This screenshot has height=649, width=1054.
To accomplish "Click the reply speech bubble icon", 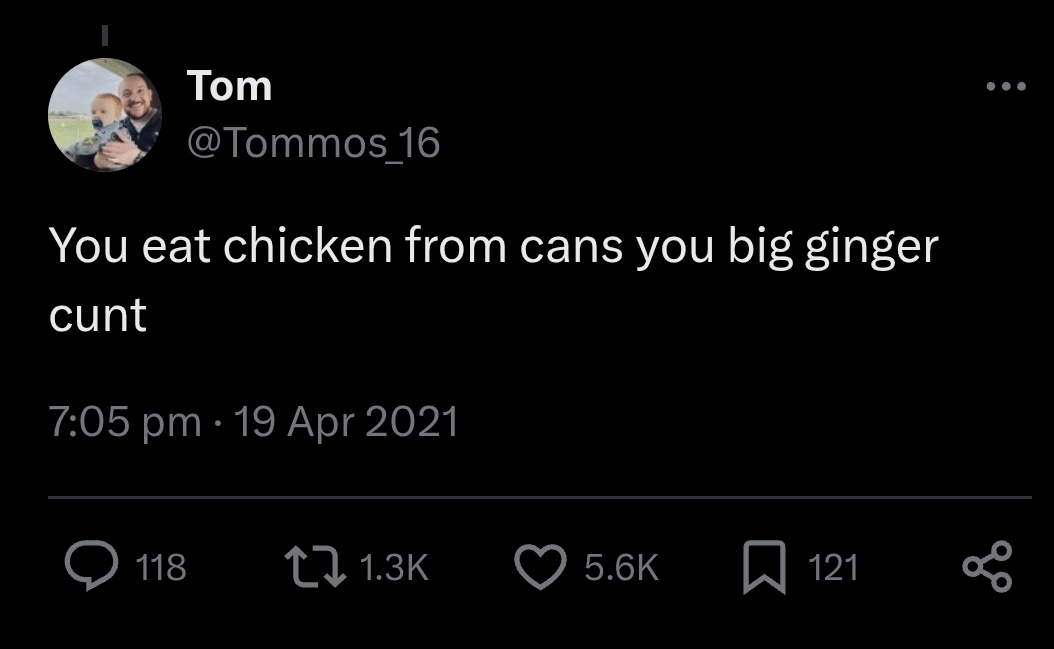I will pyautogui.click(x=91, y=568).
